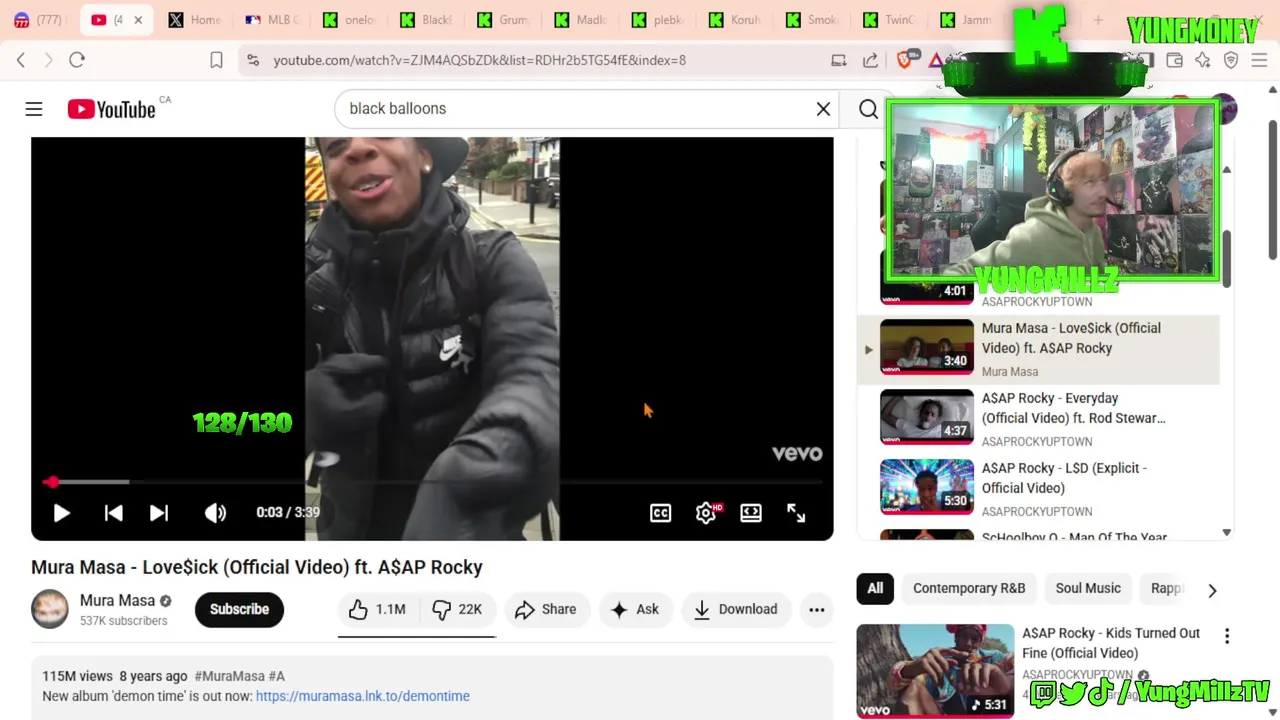
Task: Switch to the (777) first tab
Action: [38, 20]
